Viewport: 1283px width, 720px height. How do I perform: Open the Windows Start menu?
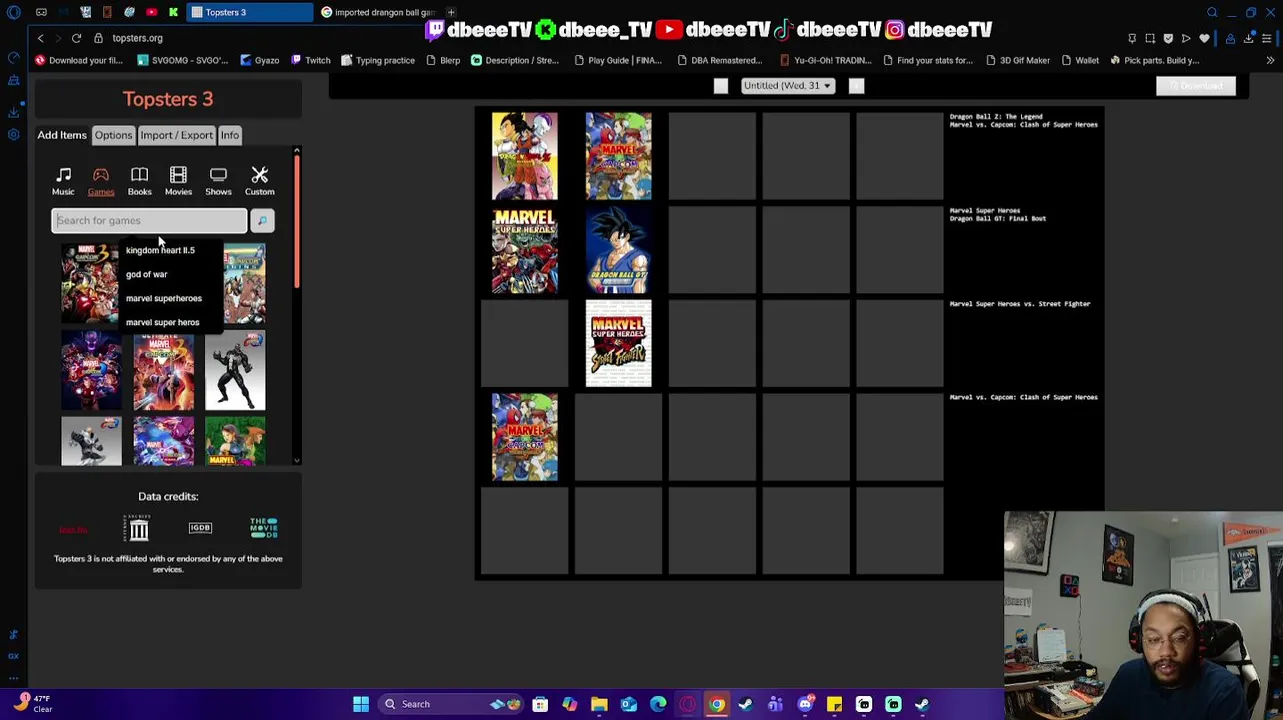pyautogui.click(x=361, y=704)
